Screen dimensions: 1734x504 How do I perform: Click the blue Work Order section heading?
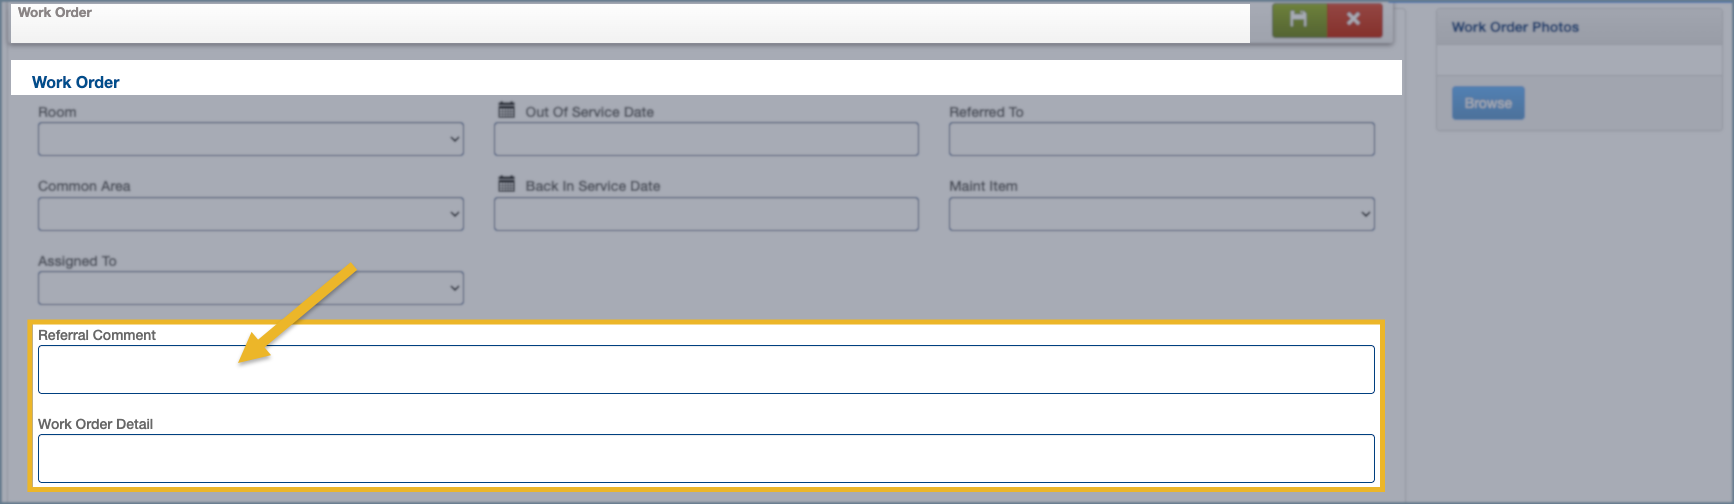point(76,82)
